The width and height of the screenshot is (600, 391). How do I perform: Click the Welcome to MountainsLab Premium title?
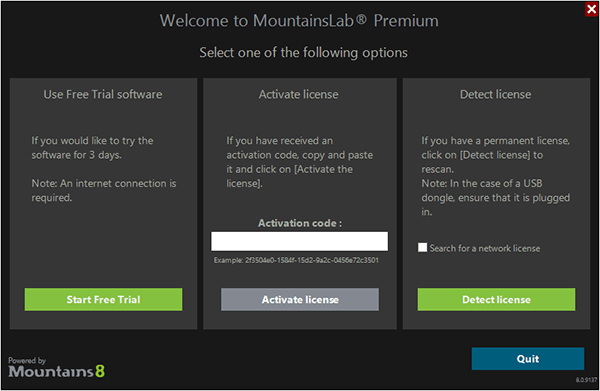299,21
